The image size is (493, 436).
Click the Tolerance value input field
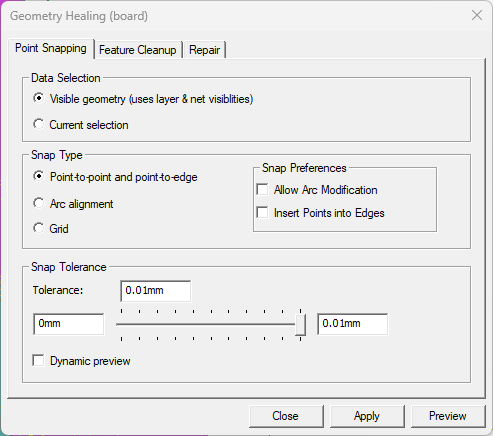156,291
